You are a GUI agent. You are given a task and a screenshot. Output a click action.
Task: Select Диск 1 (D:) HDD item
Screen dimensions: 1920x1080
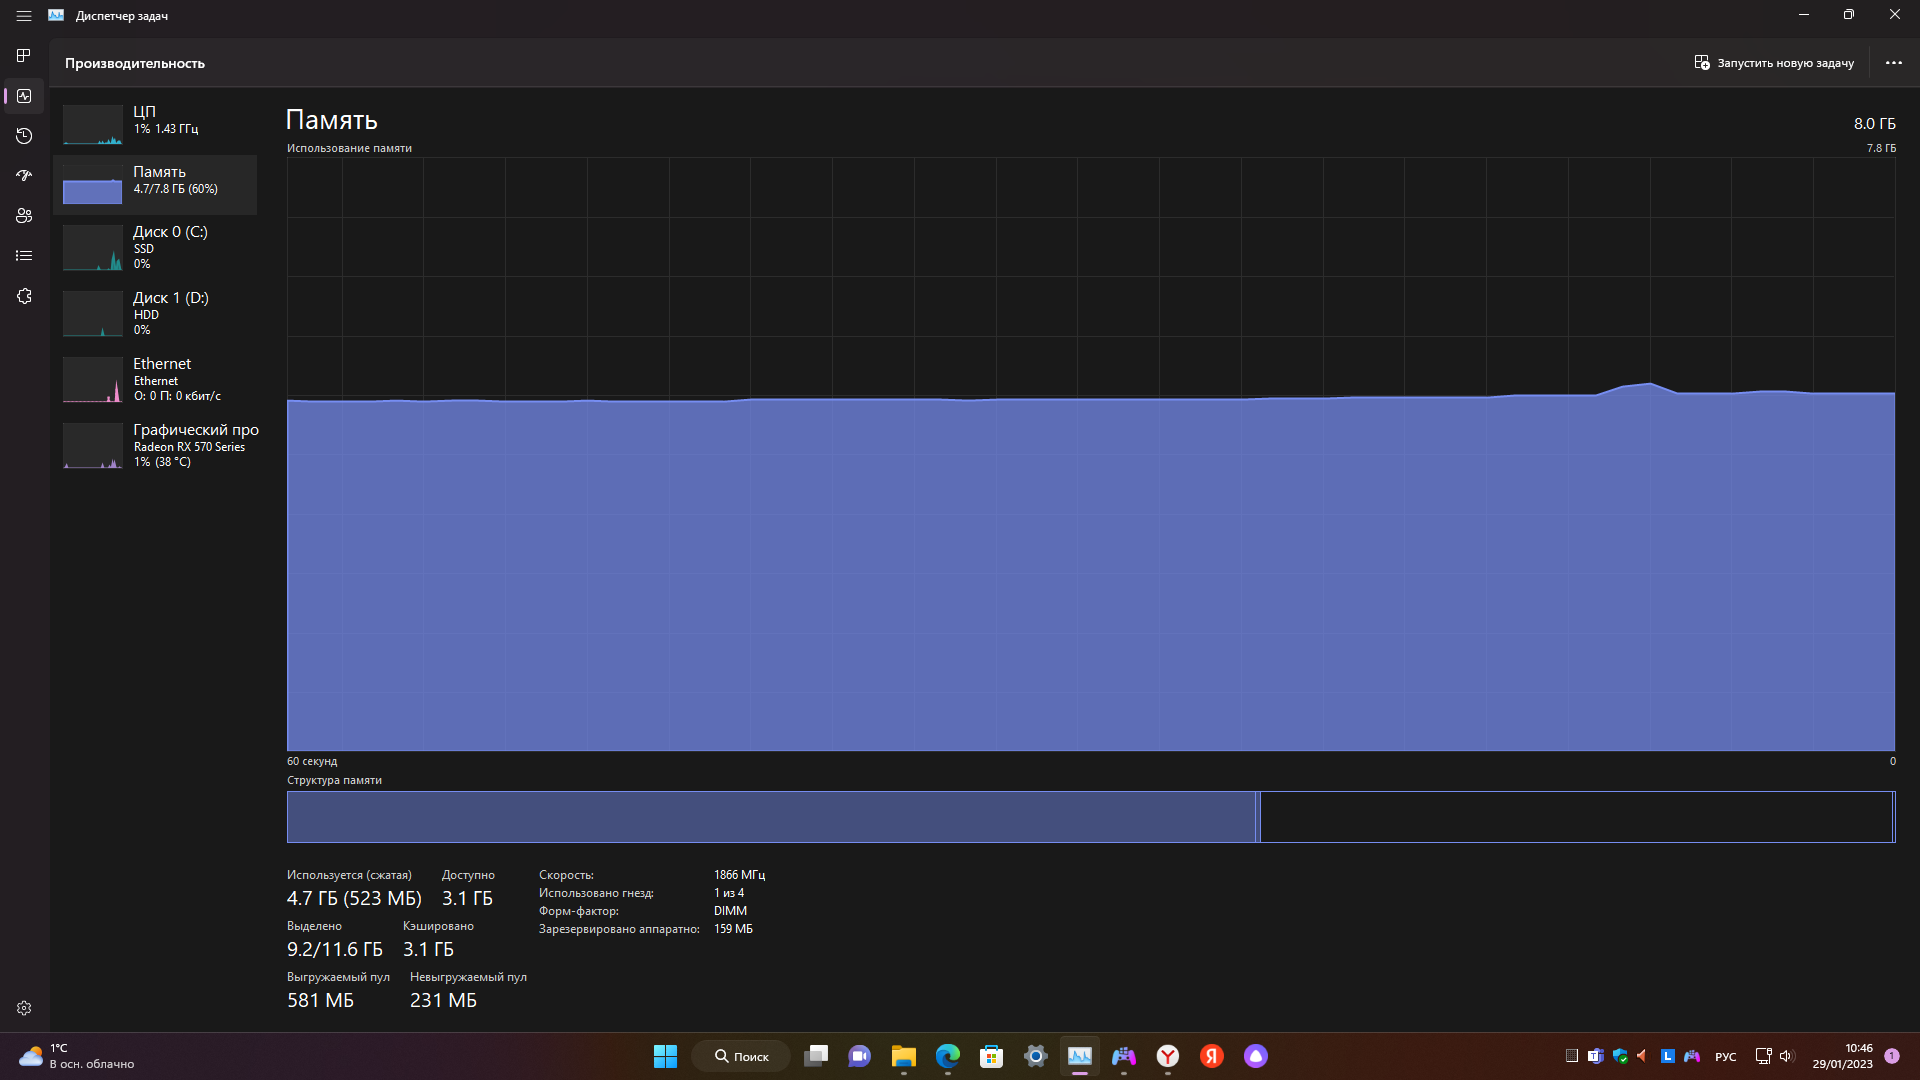(155, 313)
